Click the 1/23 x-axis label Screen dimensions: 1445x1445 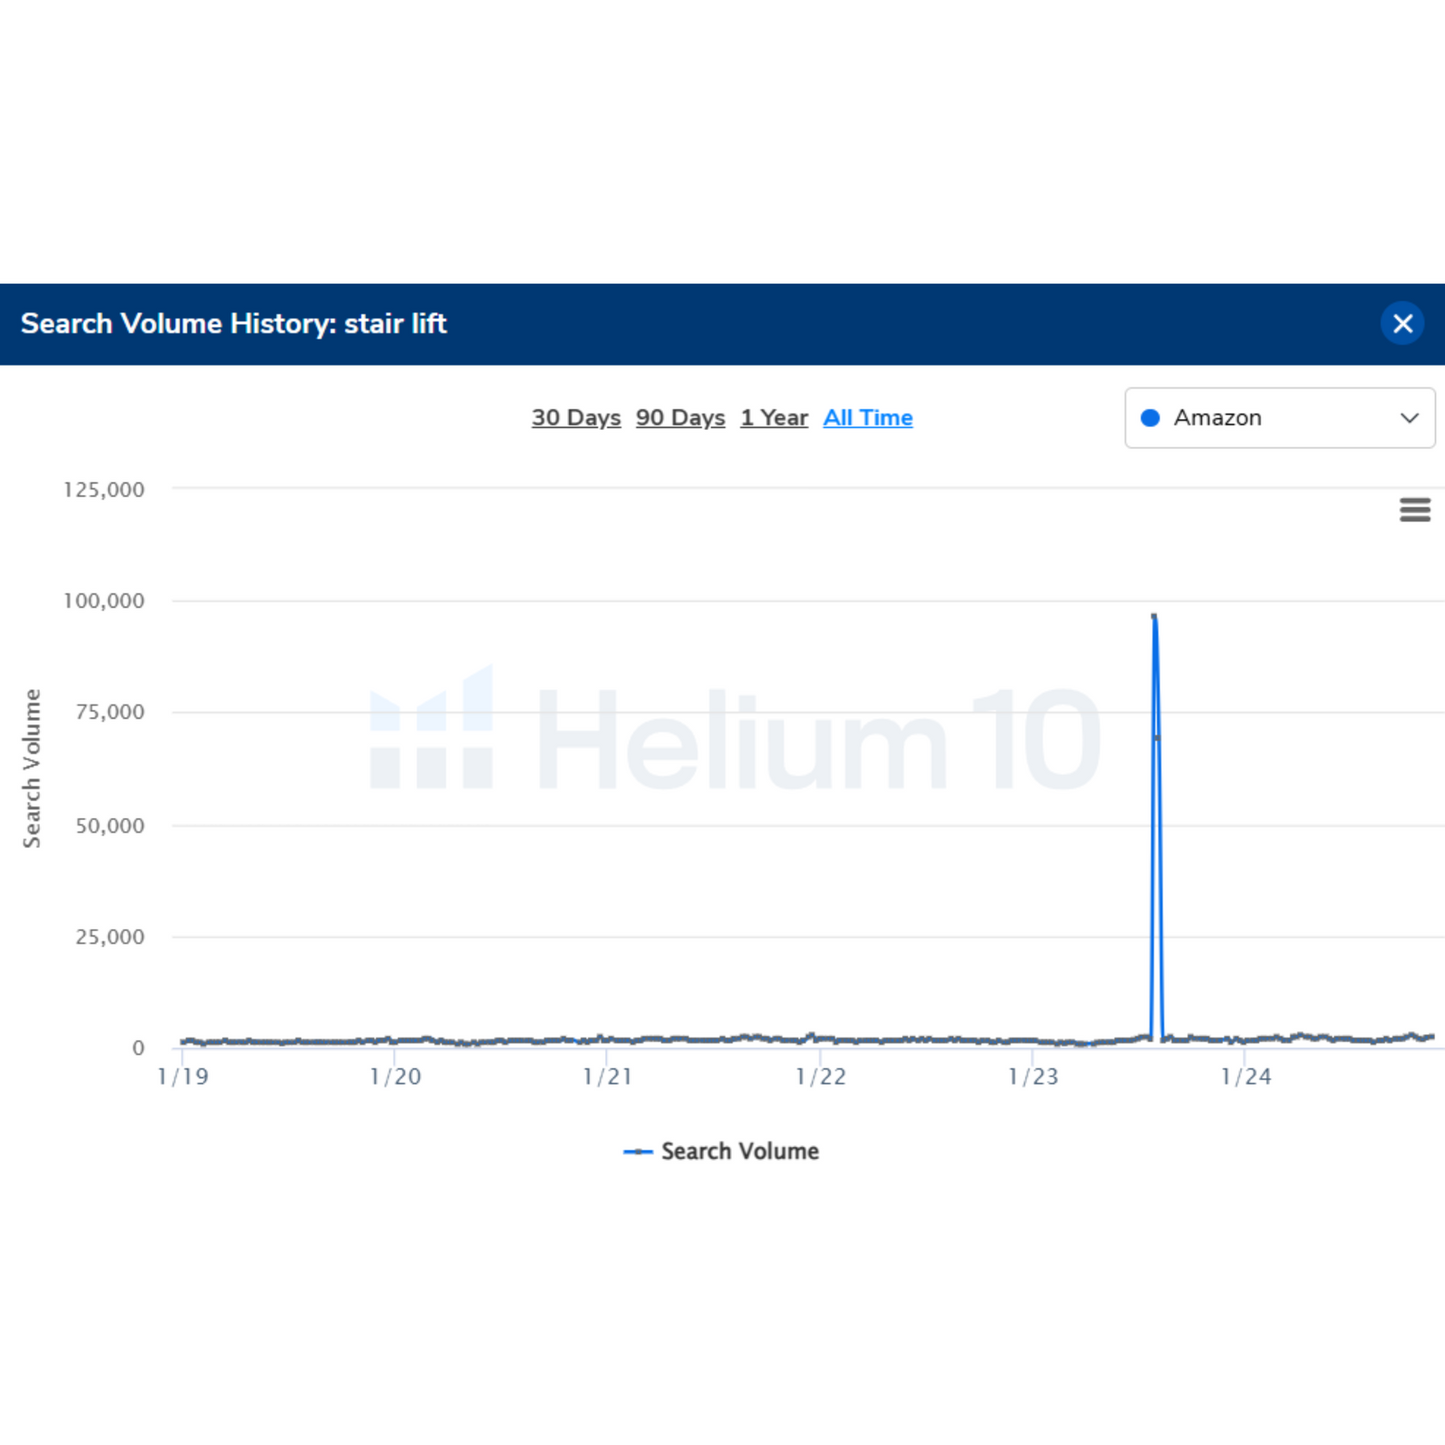(1033, 1077)
